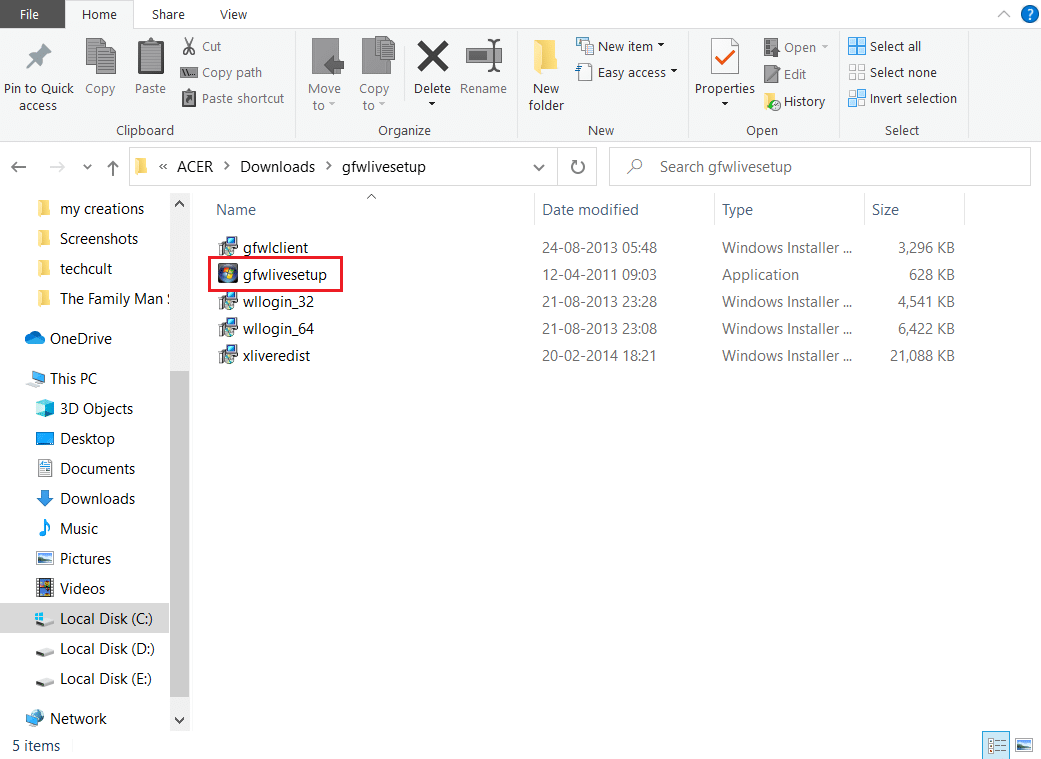This screenshot has height=759, width=1041.
Task: Delete the selected file
Action: (432, 66)
